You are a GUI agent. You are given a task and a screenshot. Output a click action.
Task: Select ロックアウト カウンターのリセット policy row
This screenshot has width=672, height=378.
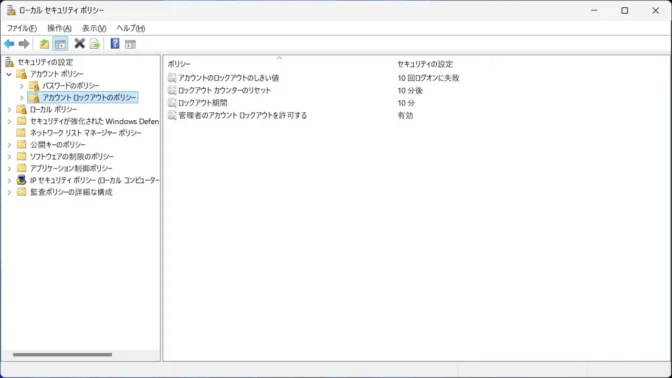click(x=225, y=90)
